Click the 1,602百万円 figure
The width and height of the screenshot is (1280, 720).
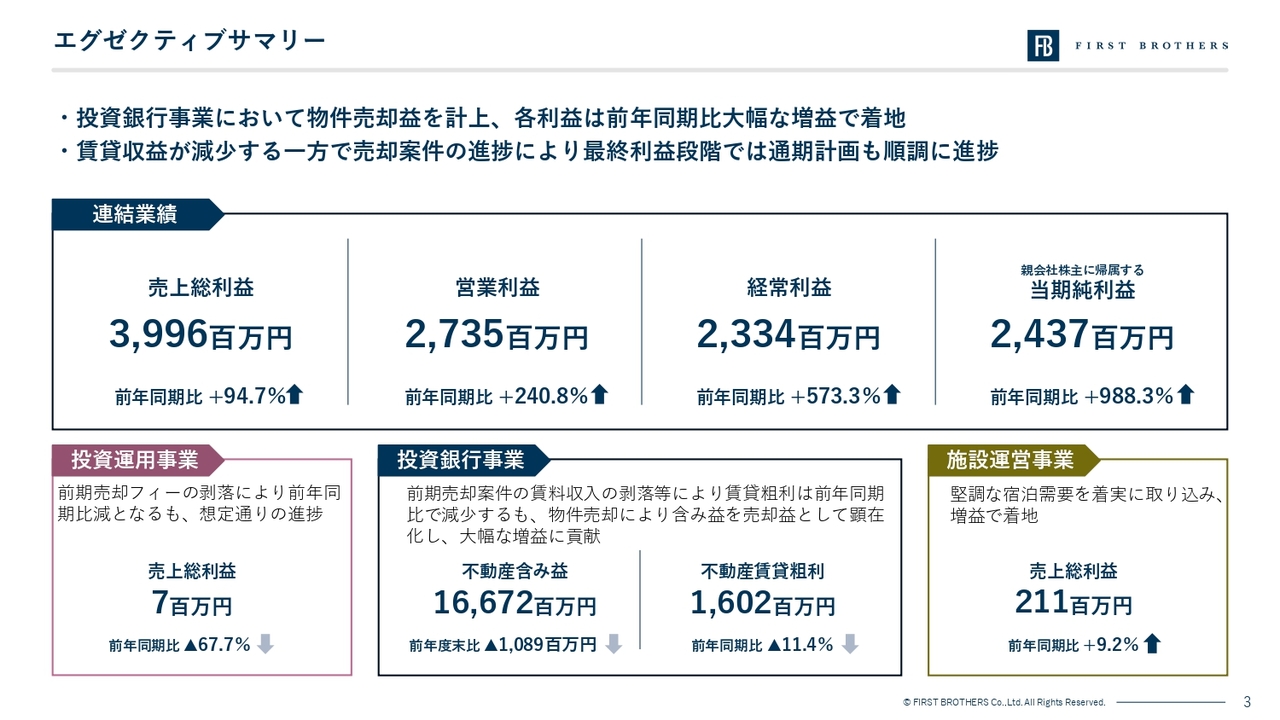[x=763, y=604]
